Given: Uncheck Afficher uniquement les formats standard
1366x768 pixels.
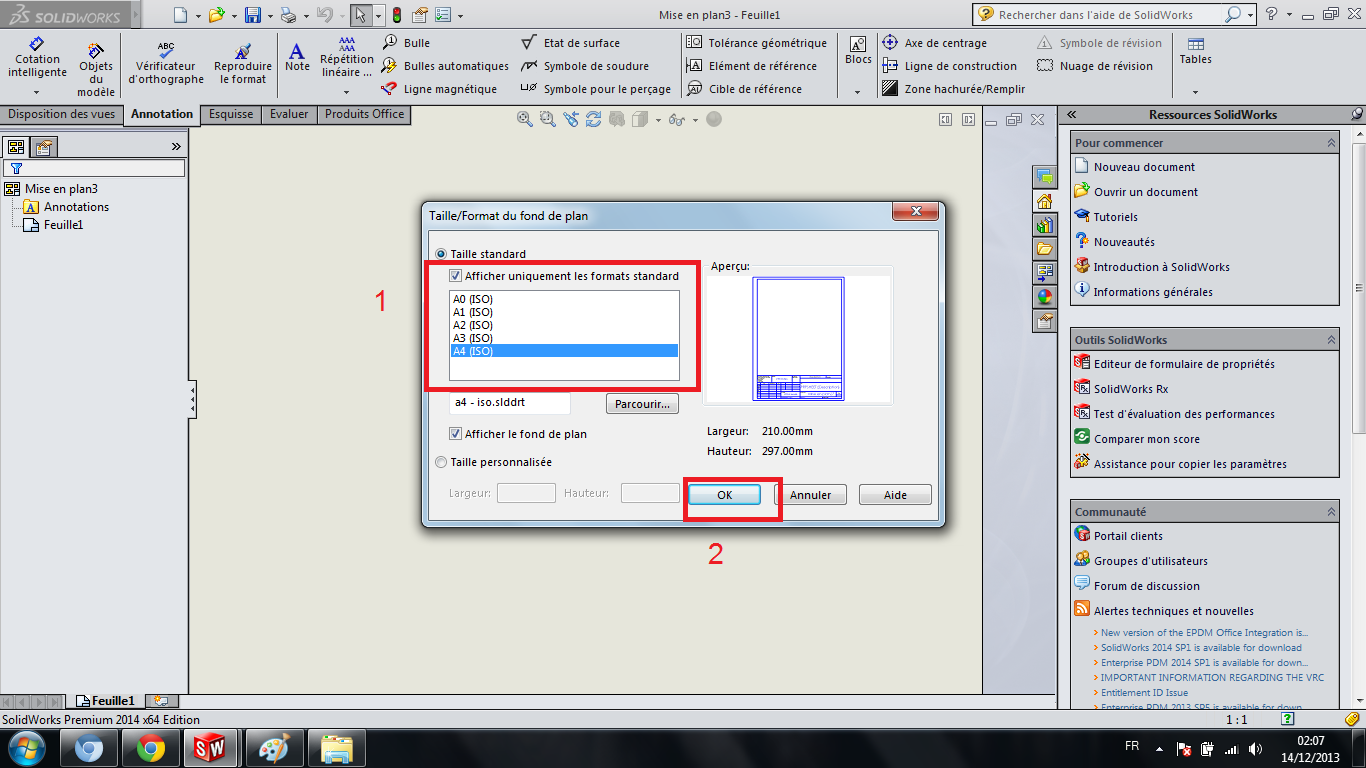Looking at the screenshot, I should pos(455,276).
